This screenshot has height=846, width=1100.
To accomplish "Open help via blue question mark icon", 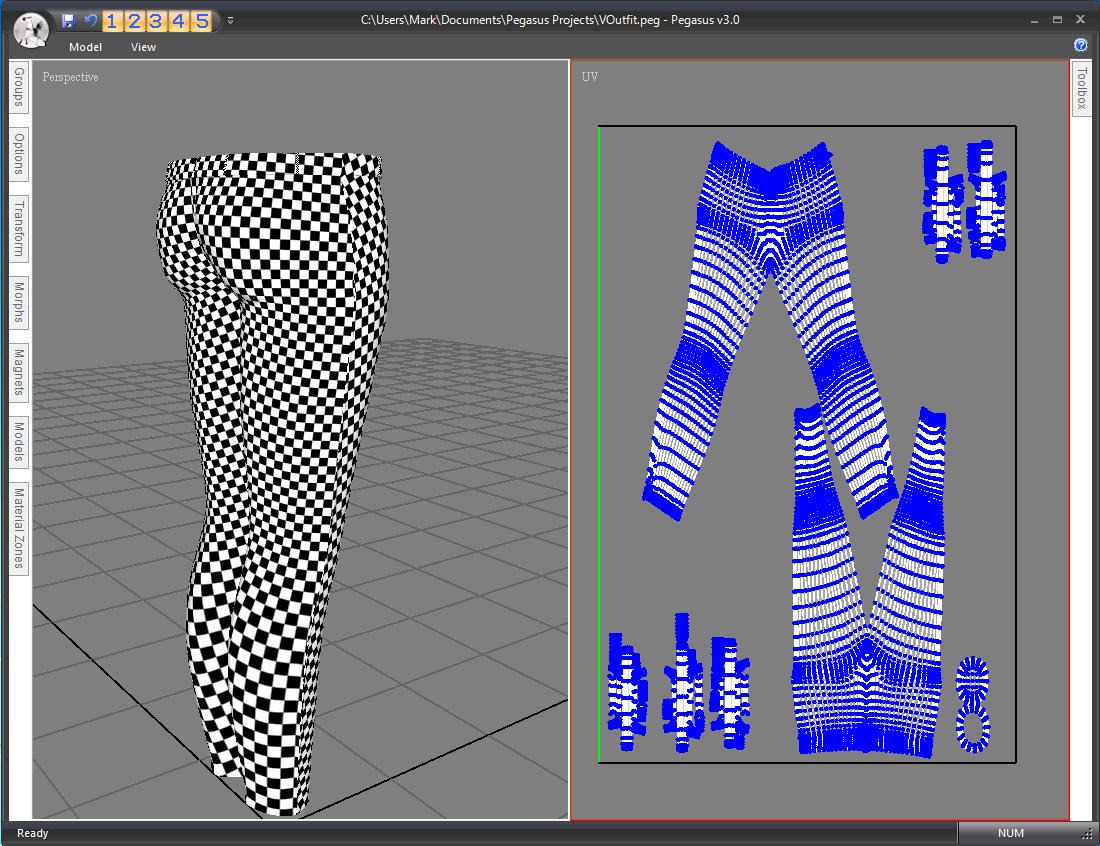I will pyautogui.click(x=1081, y=45).
